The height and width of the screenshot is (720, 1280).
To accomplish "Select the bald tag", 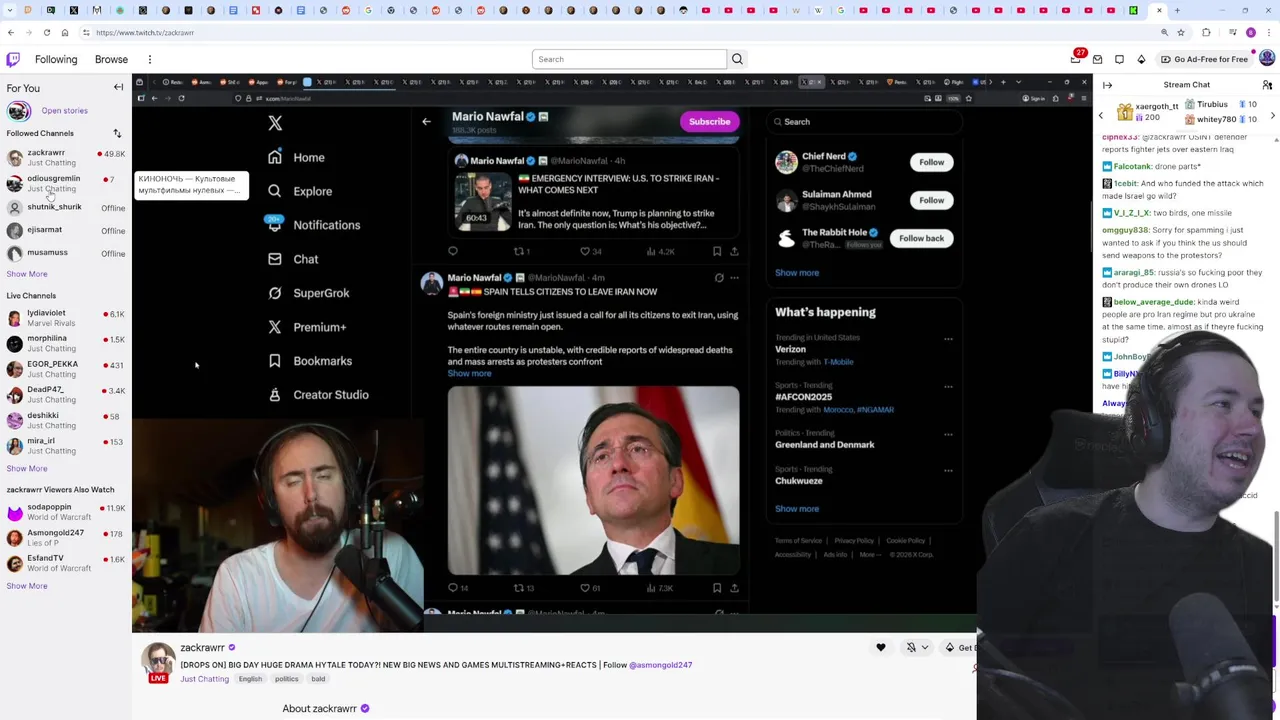I will [x=318, y=679].
